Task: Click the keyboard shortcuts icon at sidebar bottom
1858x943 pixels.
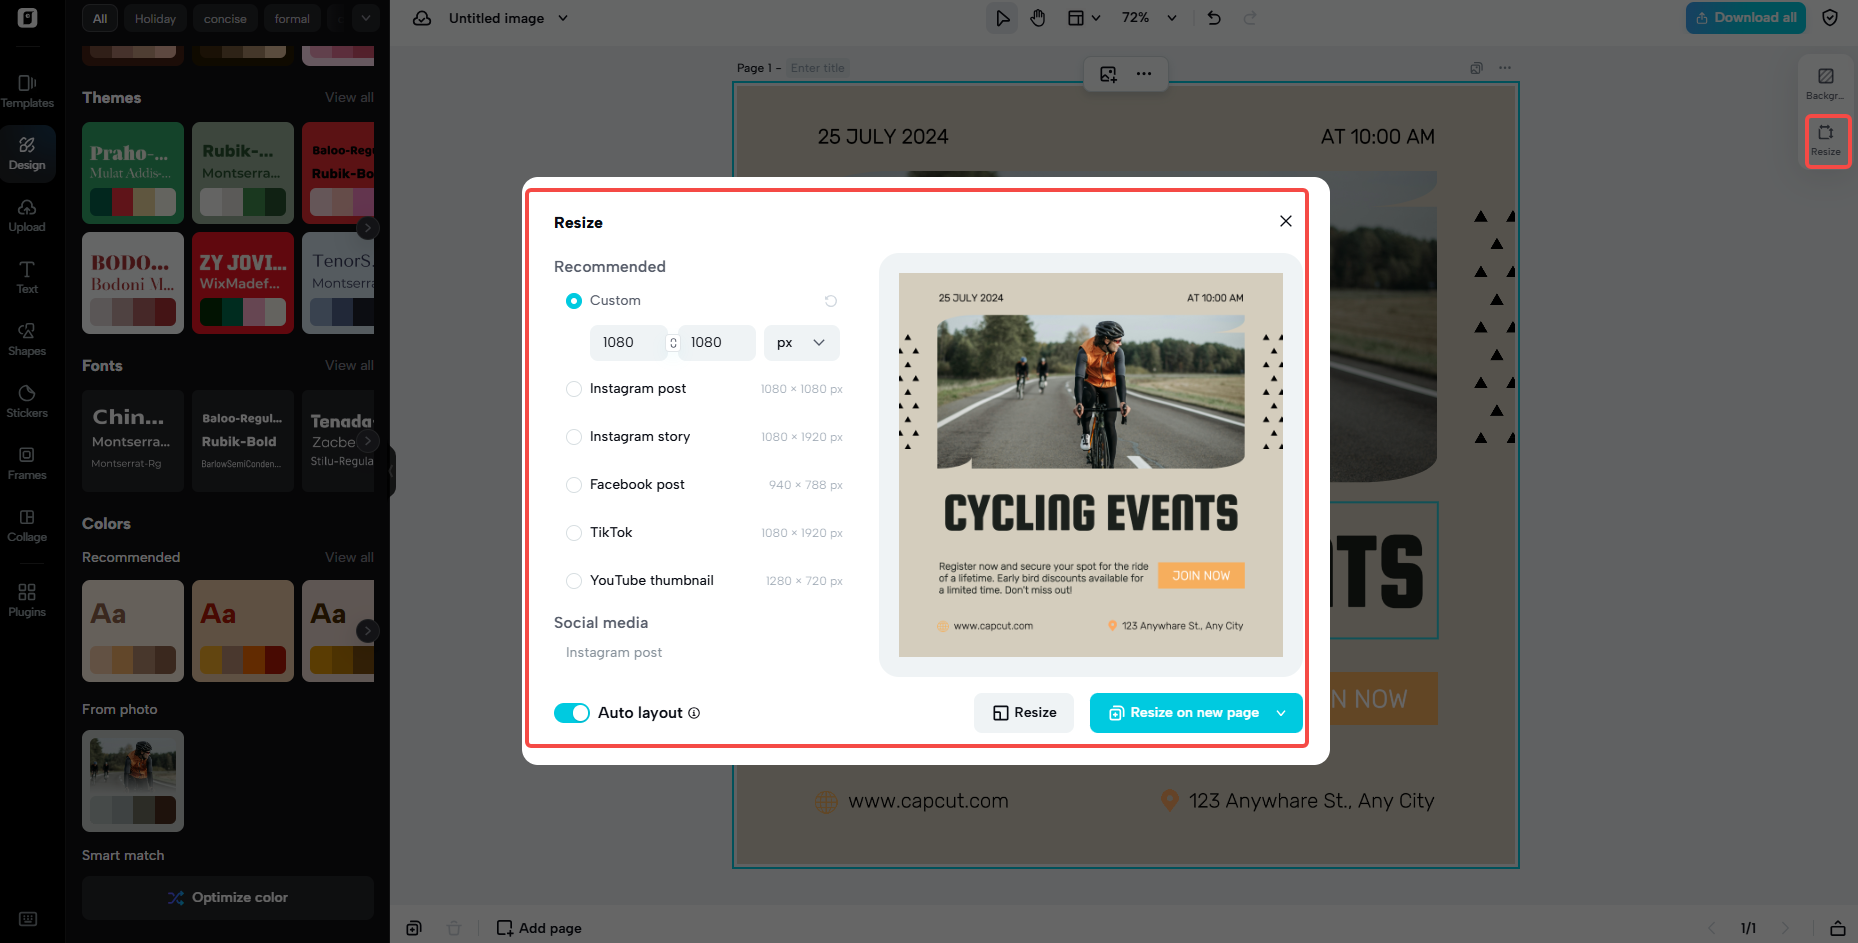Action: (x=28, y=919)
